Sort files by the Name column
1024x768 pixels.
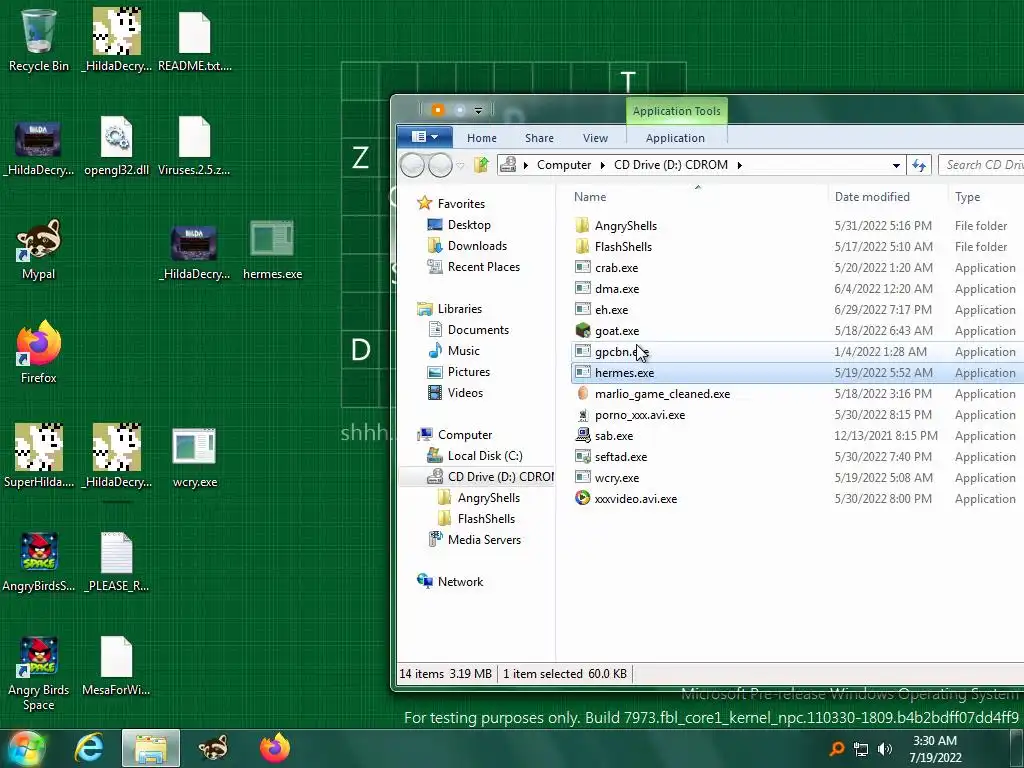tap(693, 197)
